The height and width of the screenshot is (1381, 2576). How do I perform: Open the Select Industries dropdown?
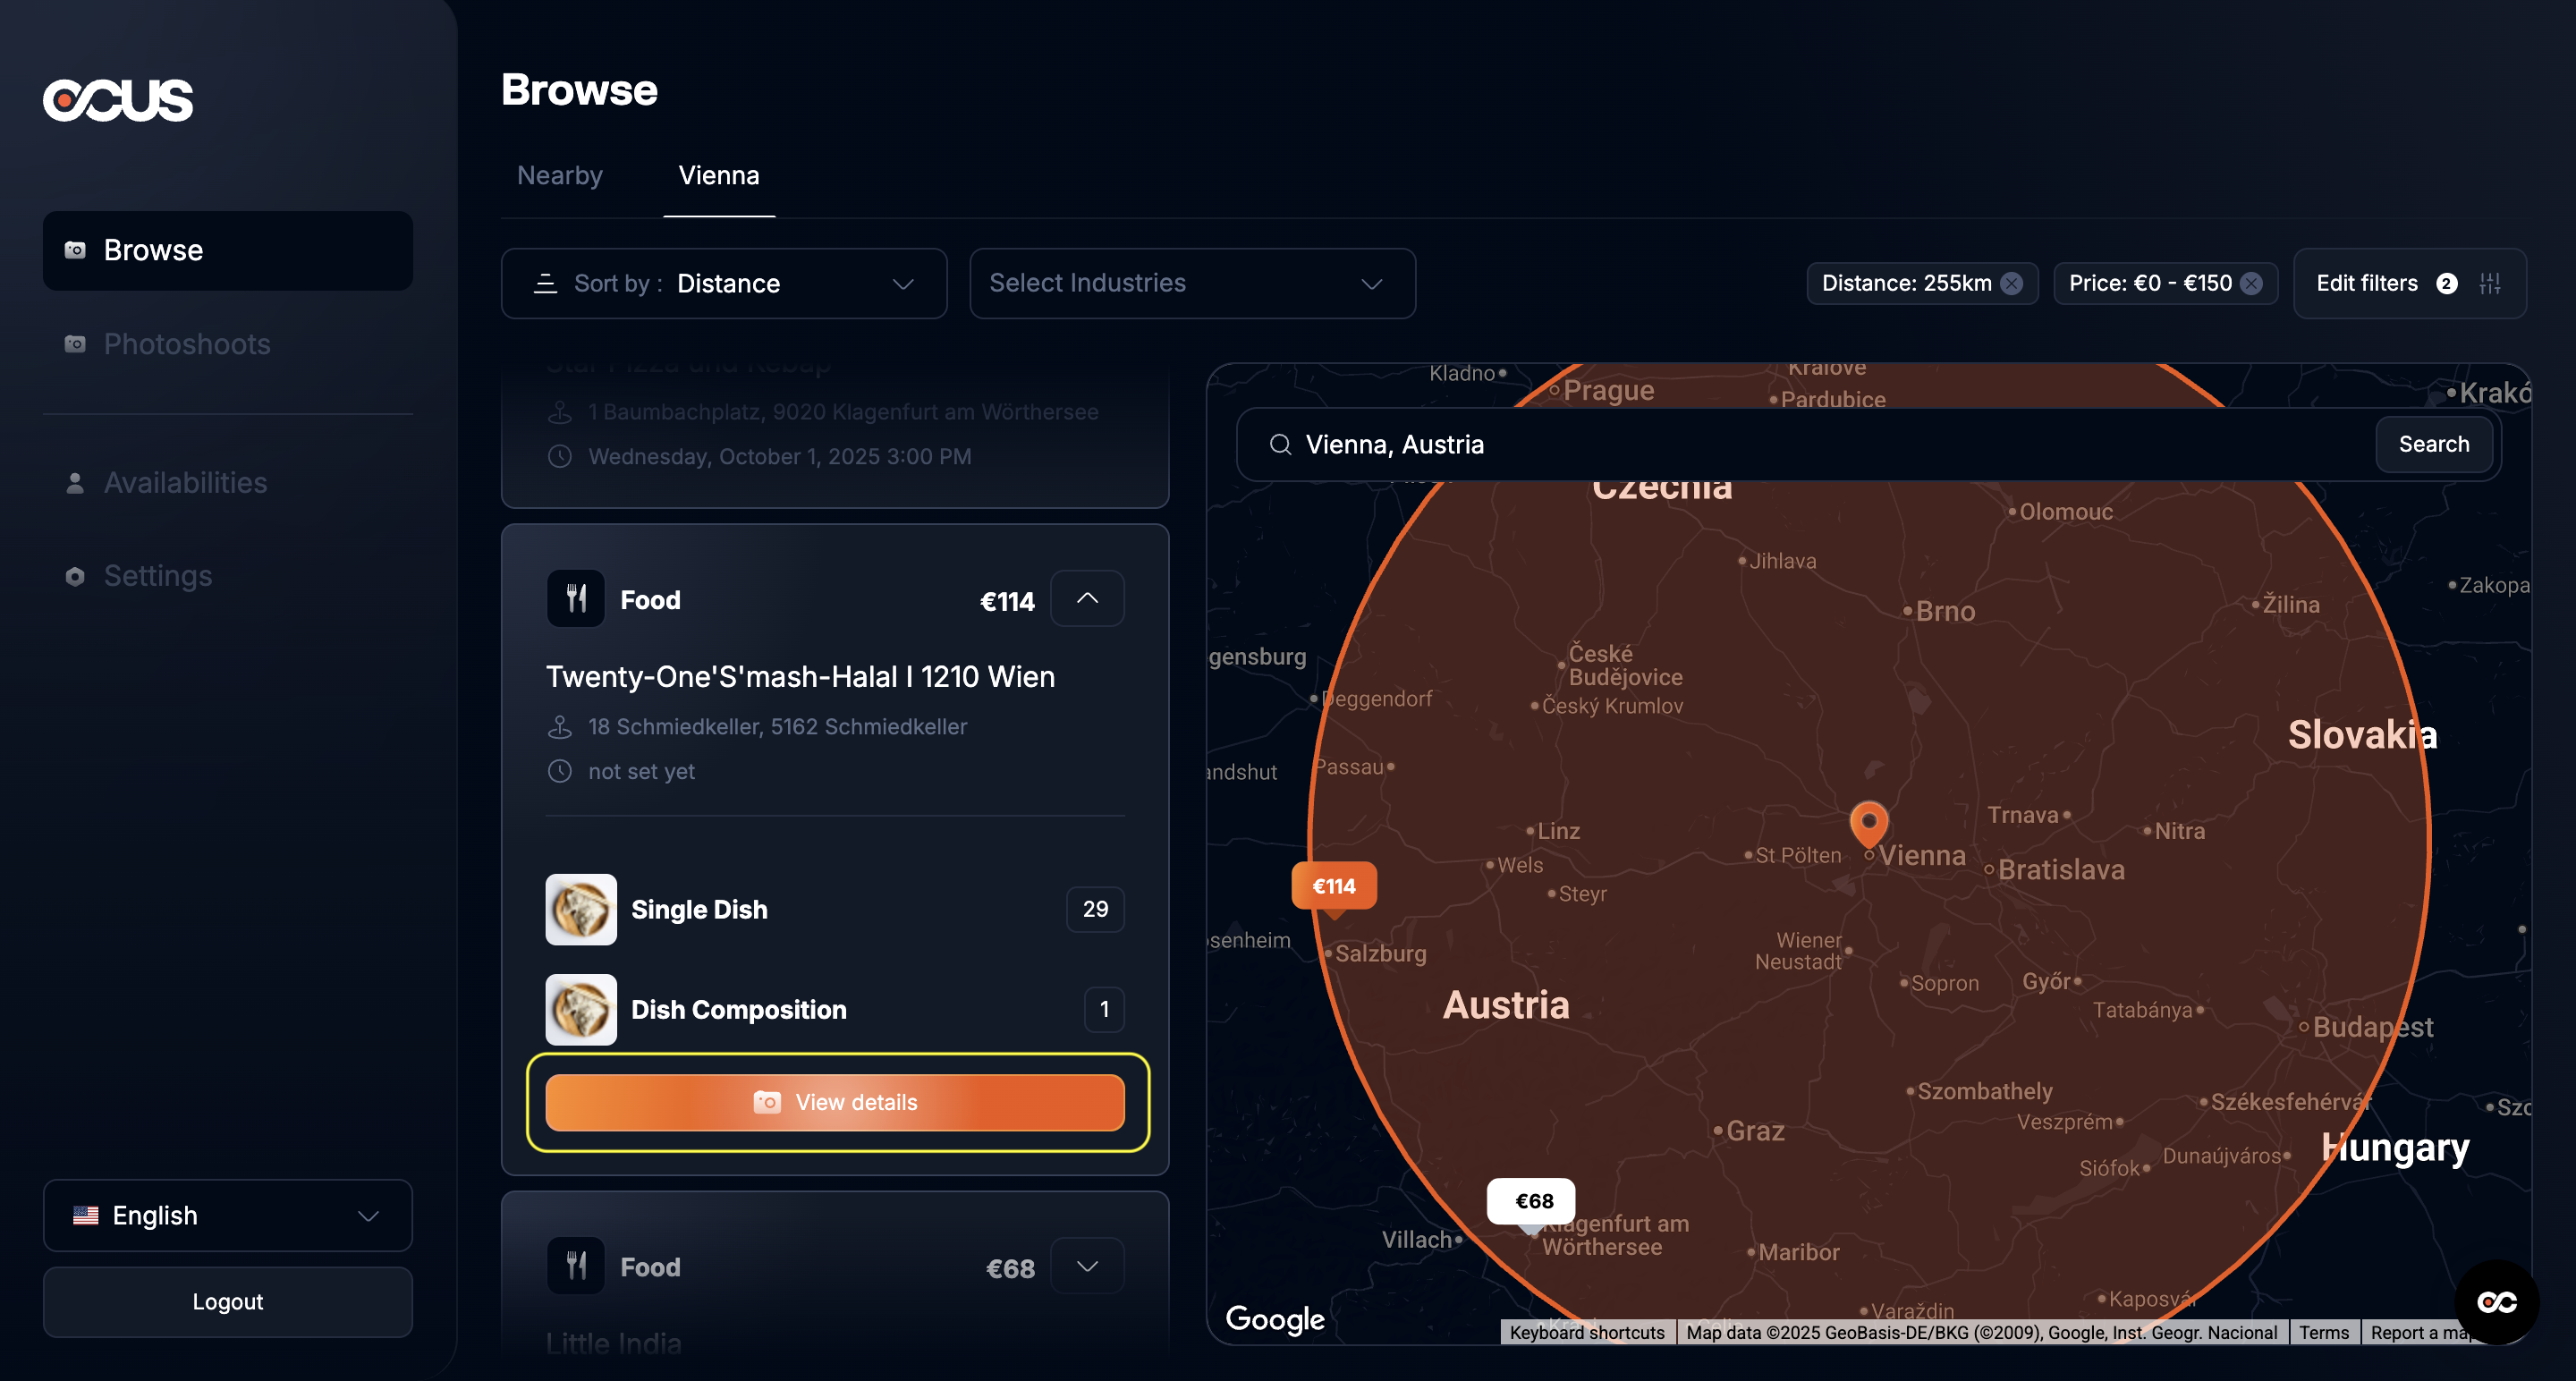coord(1192,284)
